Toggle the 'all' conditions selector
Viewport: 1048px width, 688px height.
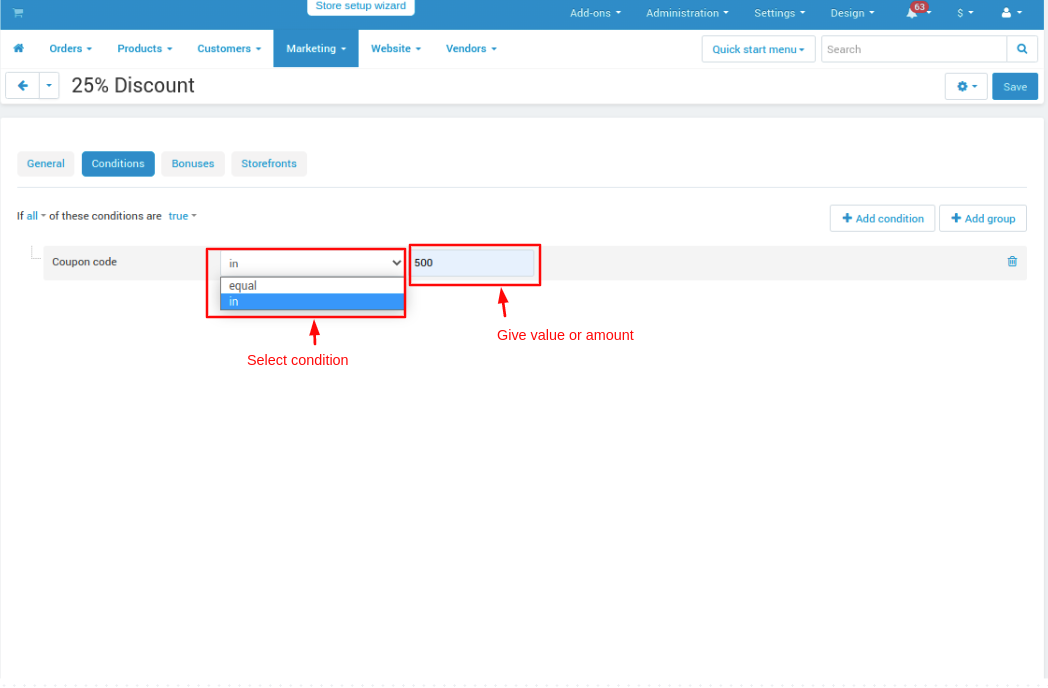point(35,216)
